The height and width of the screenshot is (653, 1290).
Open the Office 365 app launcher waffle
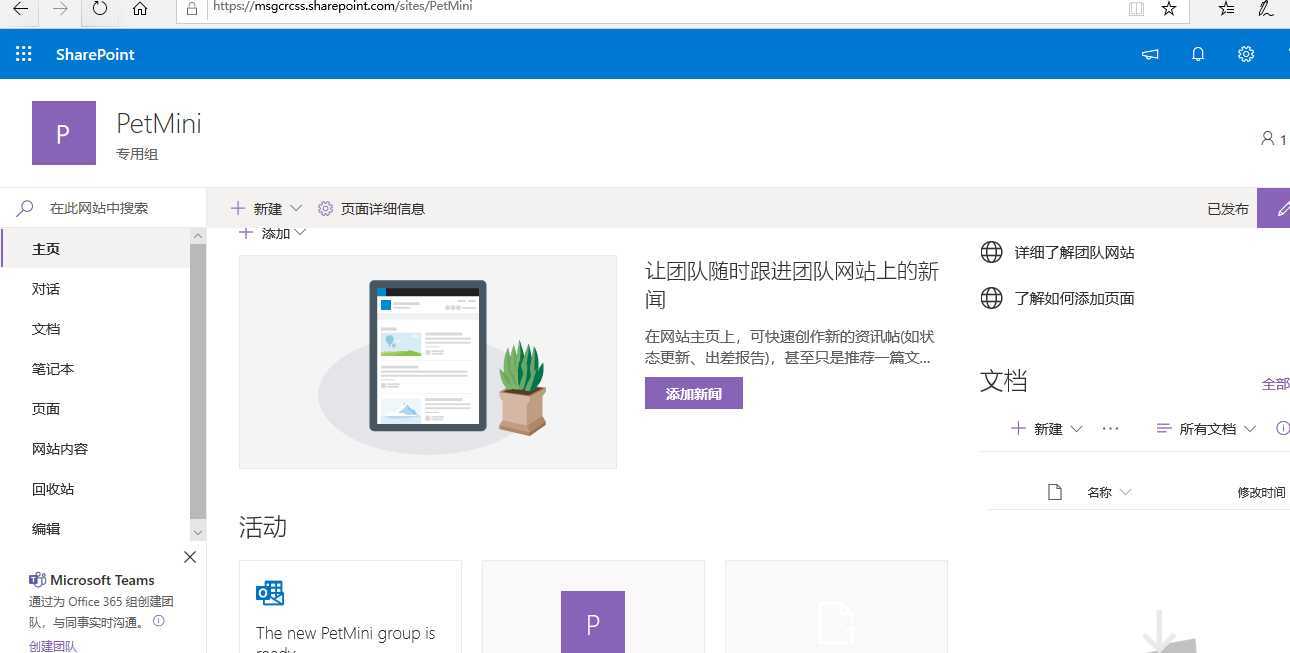tap(23, 54)
